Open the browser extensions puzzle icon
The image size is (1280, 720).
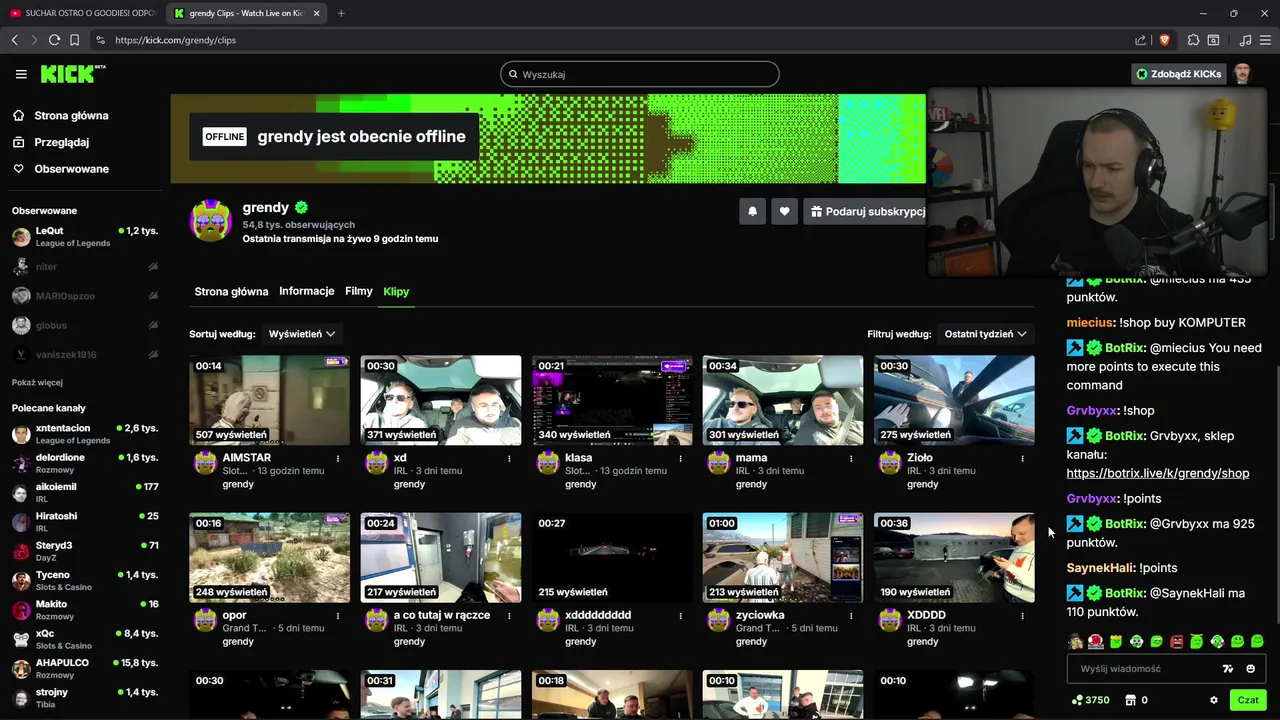[x=1193, y=40]
